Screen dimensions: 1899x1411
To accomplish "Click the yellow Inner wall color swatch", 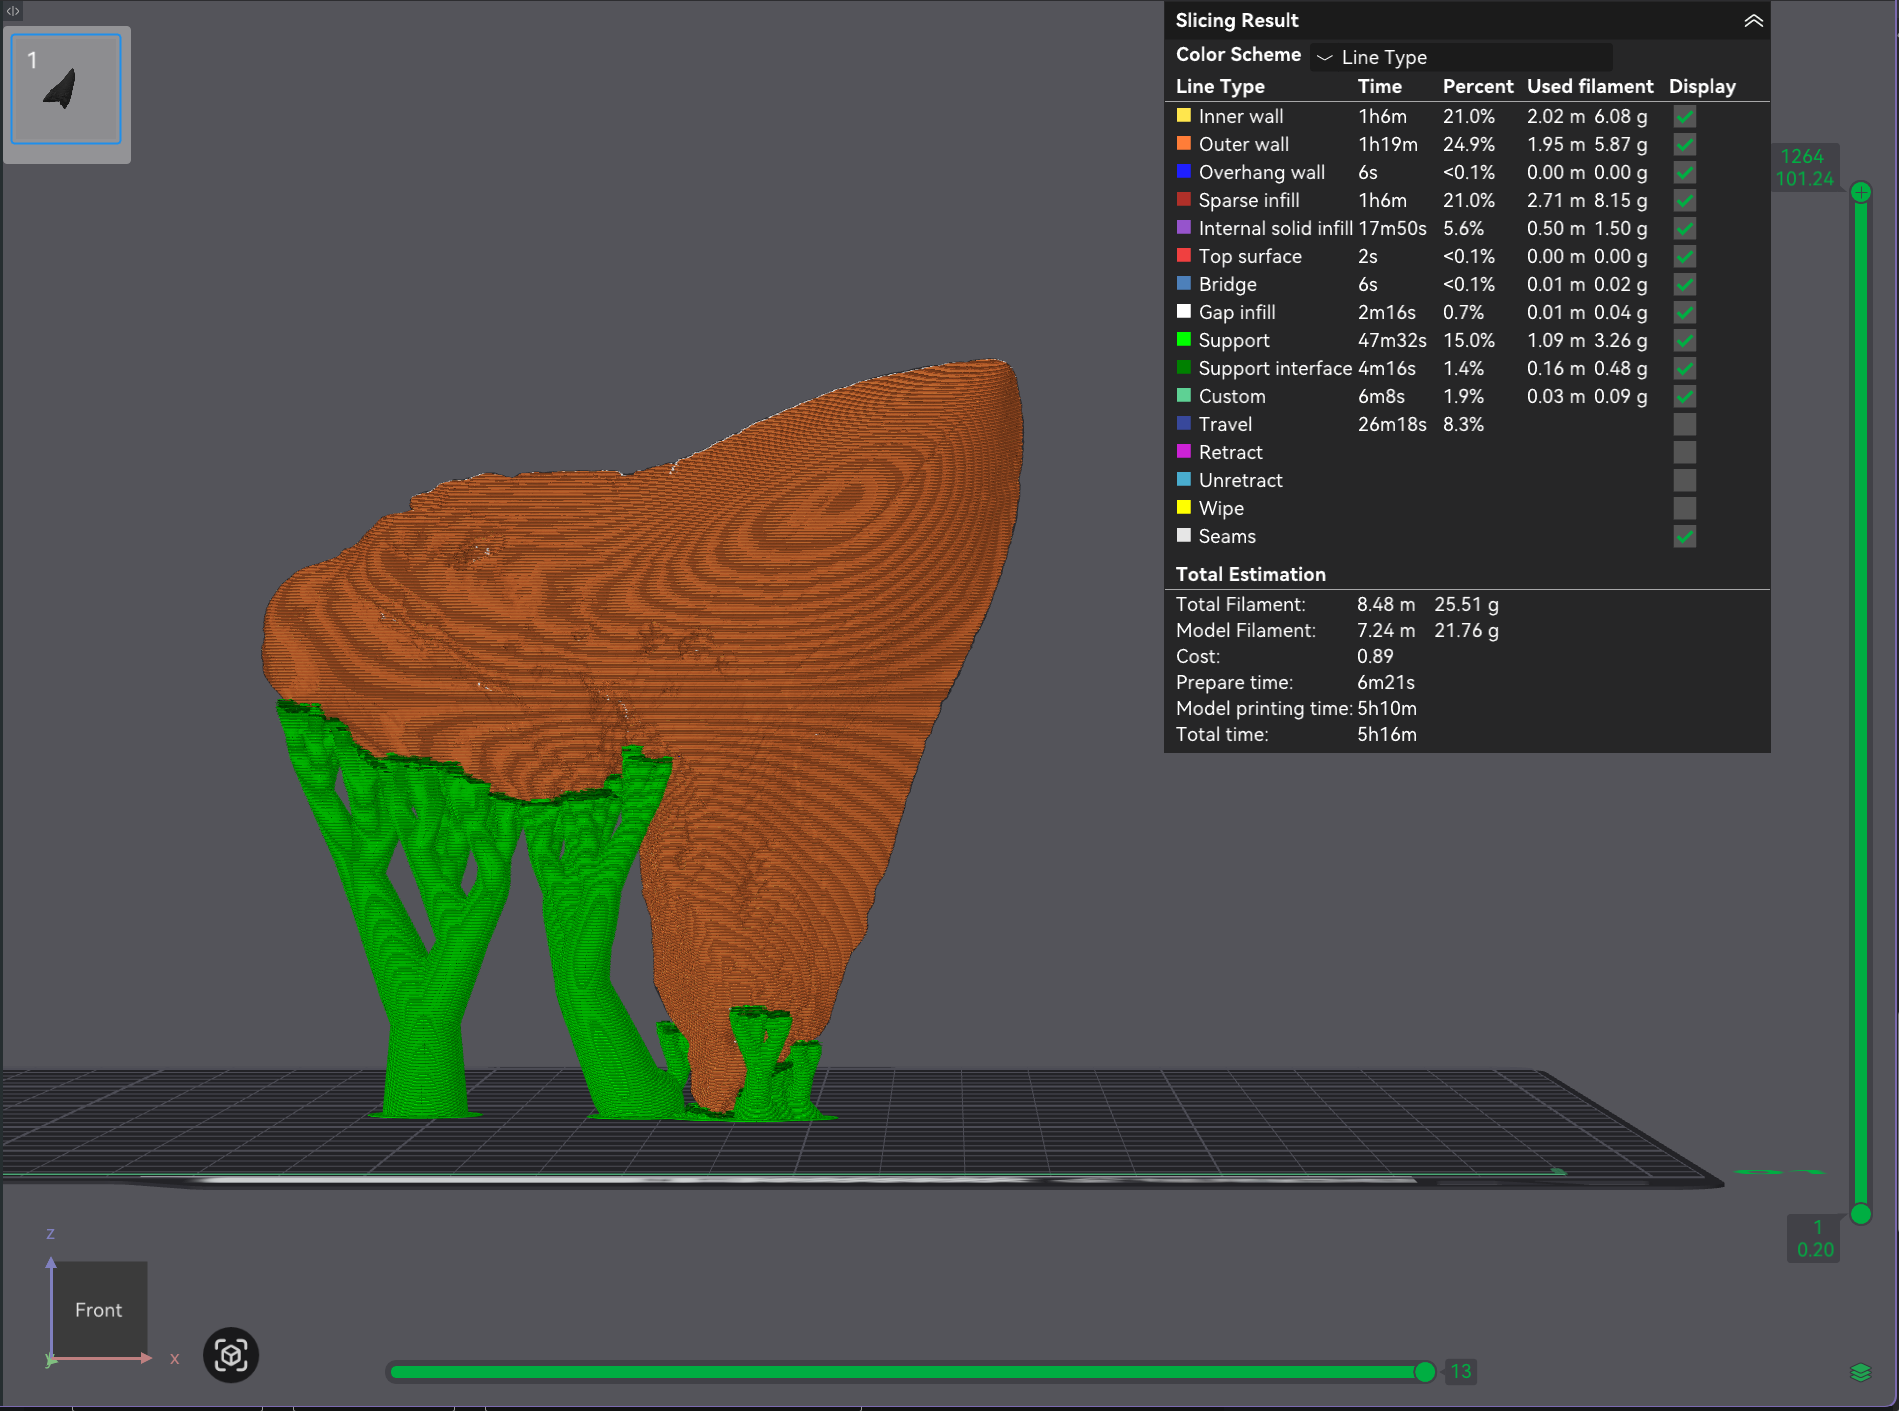I will [1184, 116].
